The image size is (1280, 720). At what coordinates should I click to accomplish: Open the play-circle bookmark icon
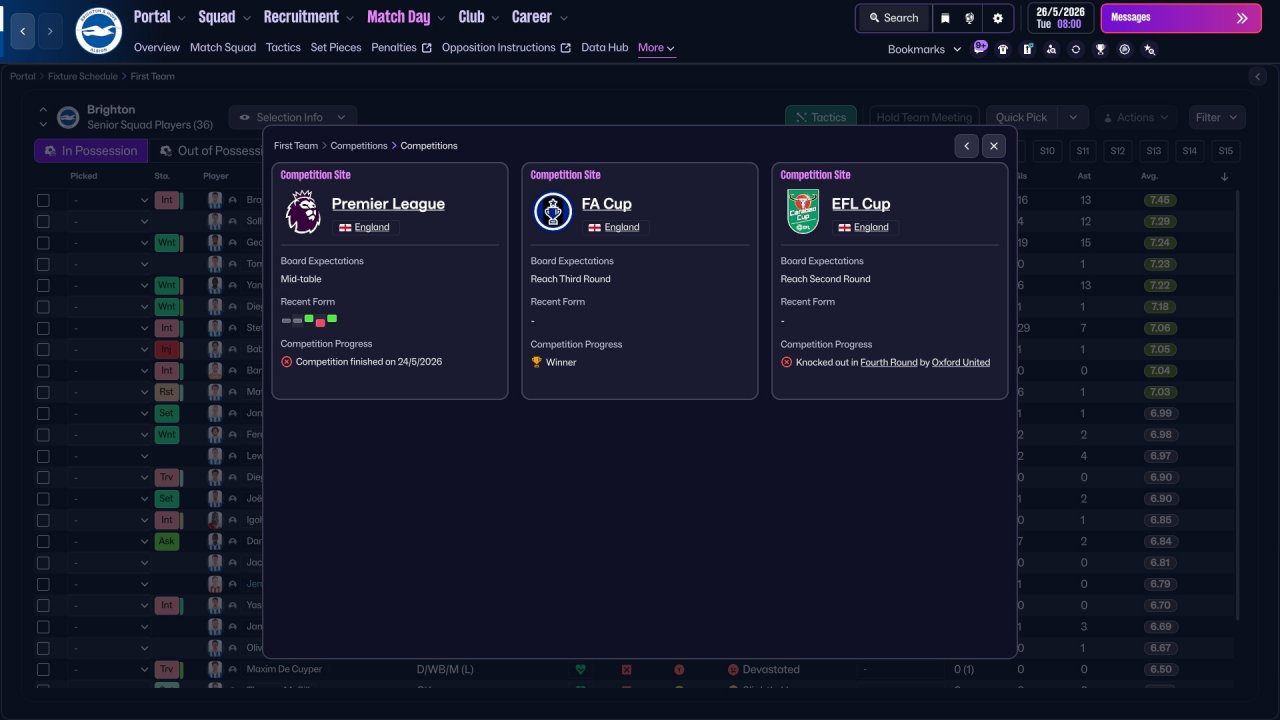tap(1125, 49)
